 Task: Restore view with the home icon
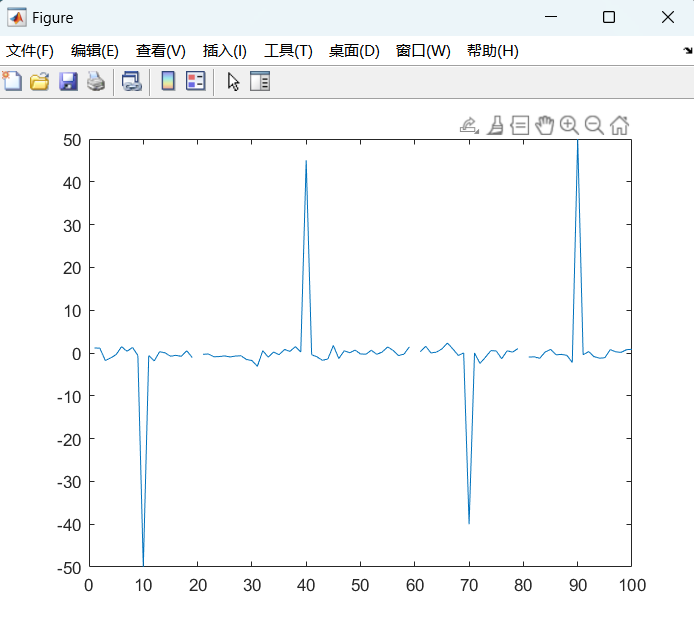click(x=619, y=125)
